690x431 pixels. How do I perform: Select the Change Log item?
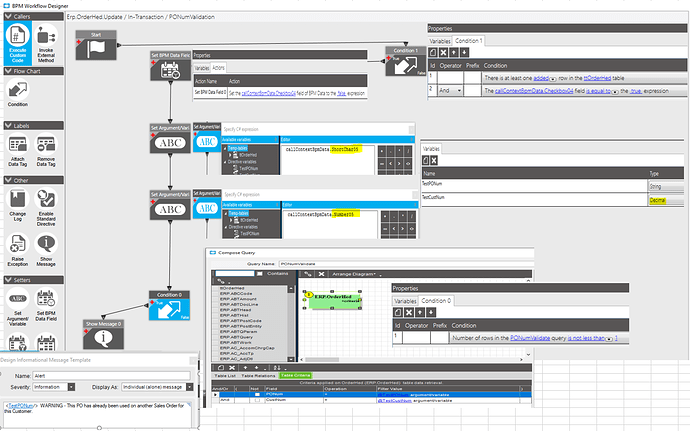pos(18,204)
